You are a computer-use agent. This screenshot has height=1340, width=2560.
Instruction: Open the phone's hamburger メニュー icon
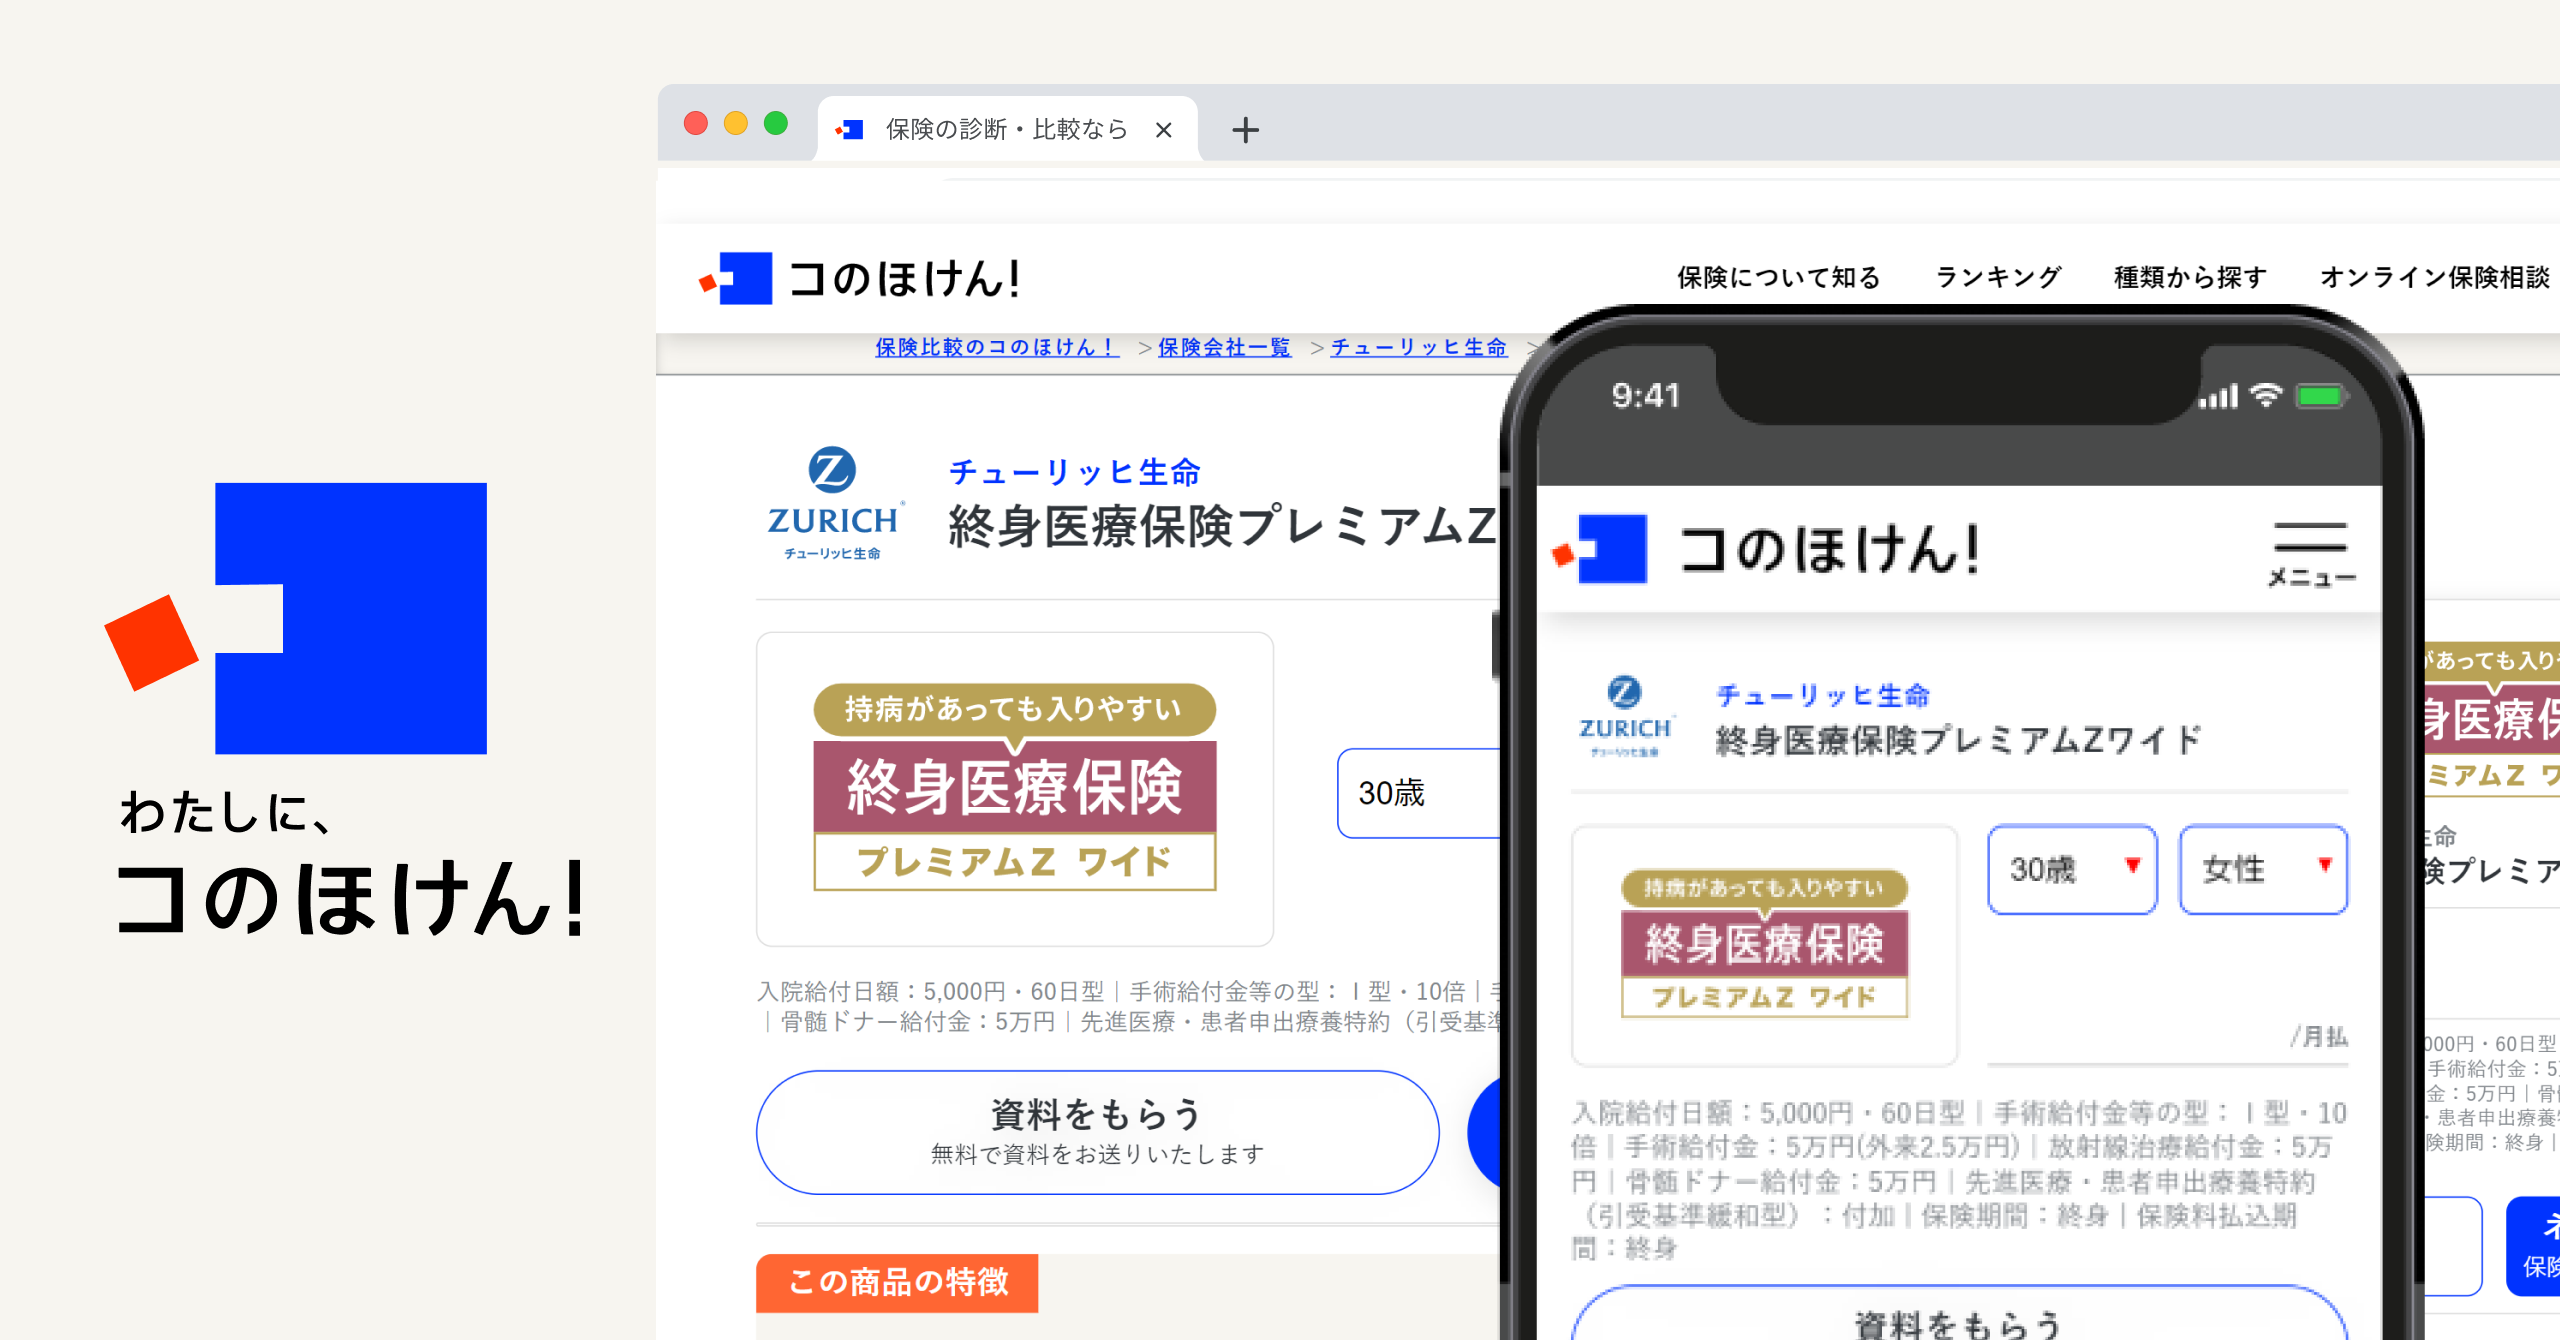[x=2310, y=553]
